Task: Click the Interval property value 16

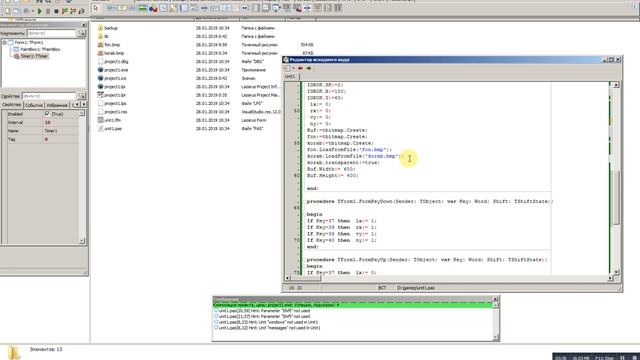Action: (60, 122)
